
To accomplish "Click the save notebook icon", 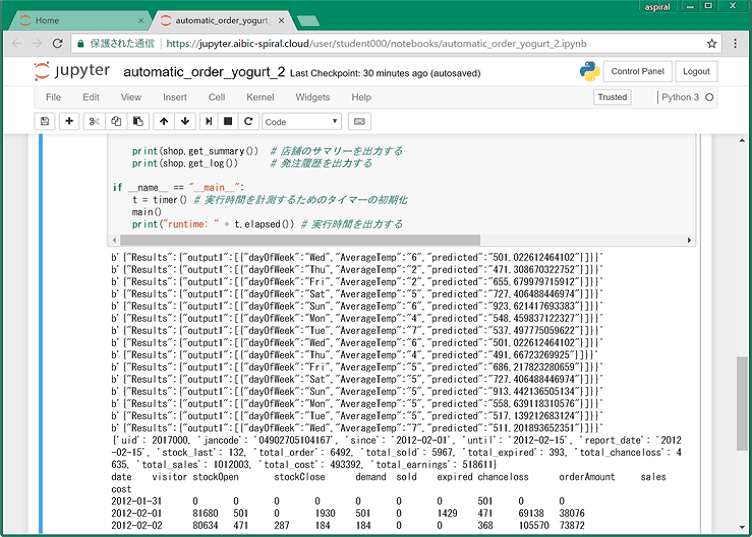I will click(x=44, y=121).
